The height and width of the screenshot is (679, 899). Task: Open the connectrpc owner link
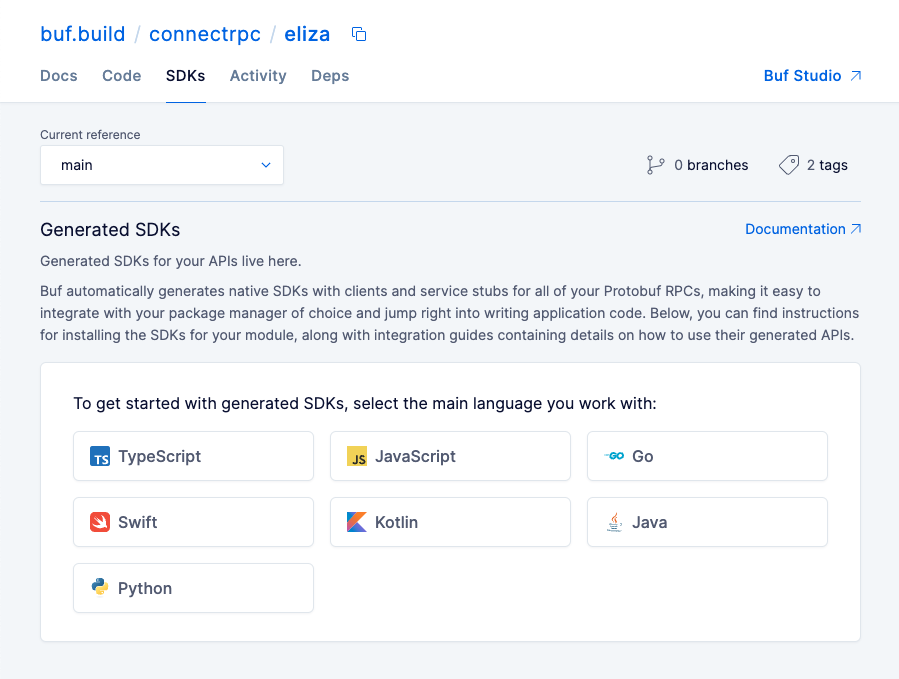(205, 34)
